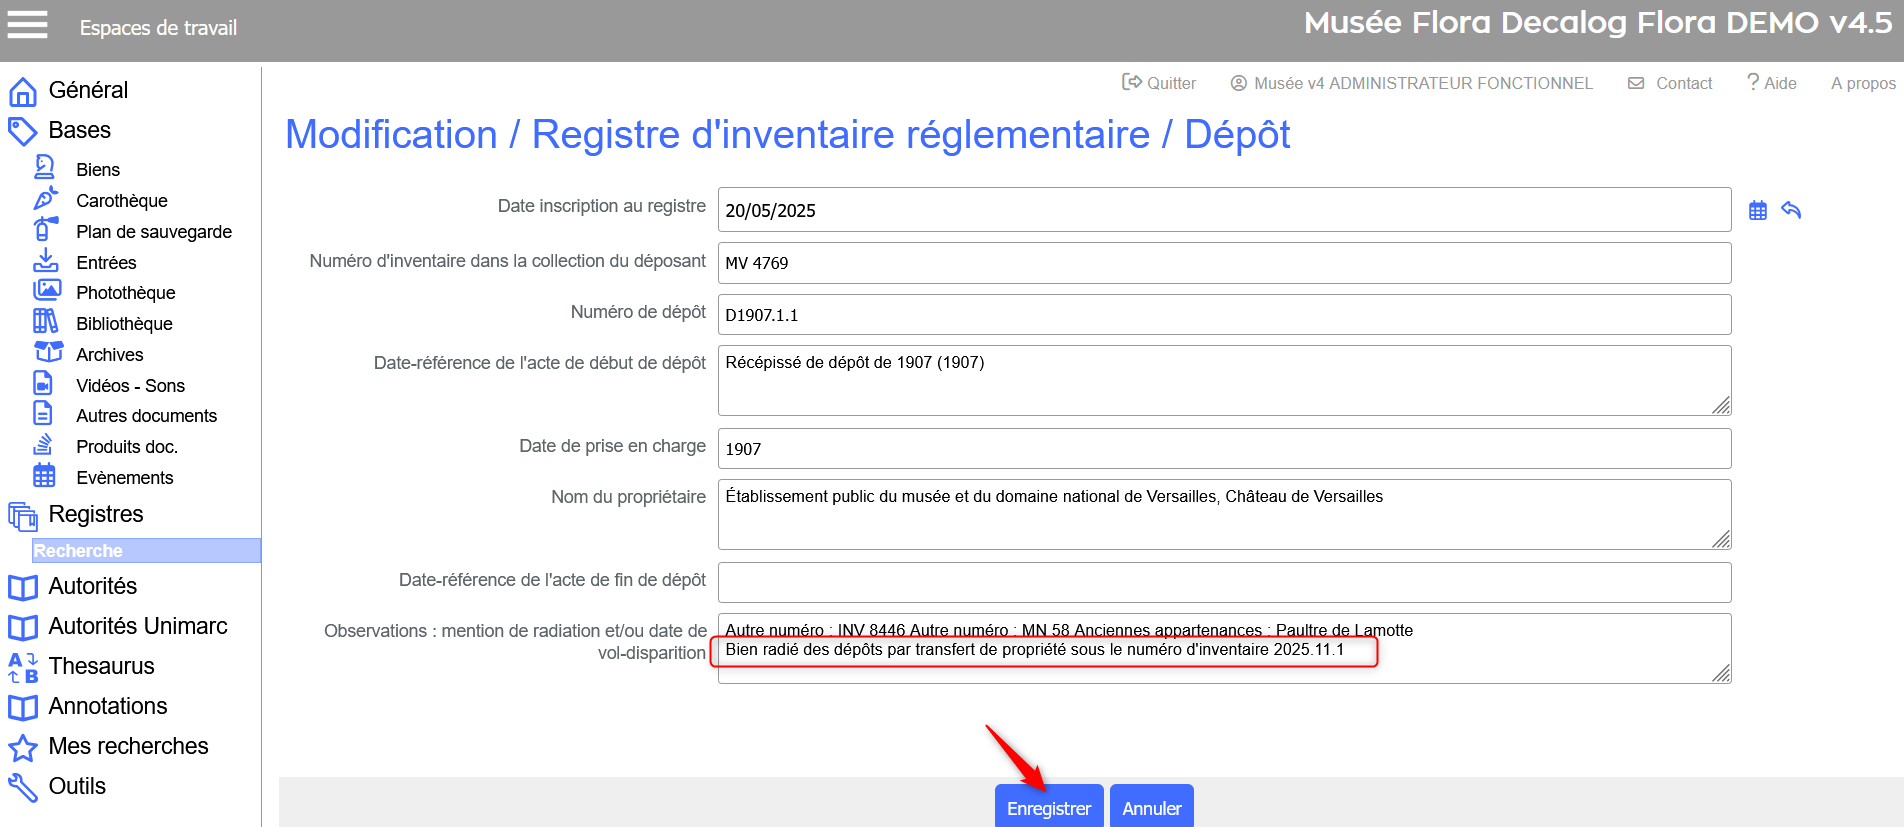Click the Général home icon

click(23, 91)
